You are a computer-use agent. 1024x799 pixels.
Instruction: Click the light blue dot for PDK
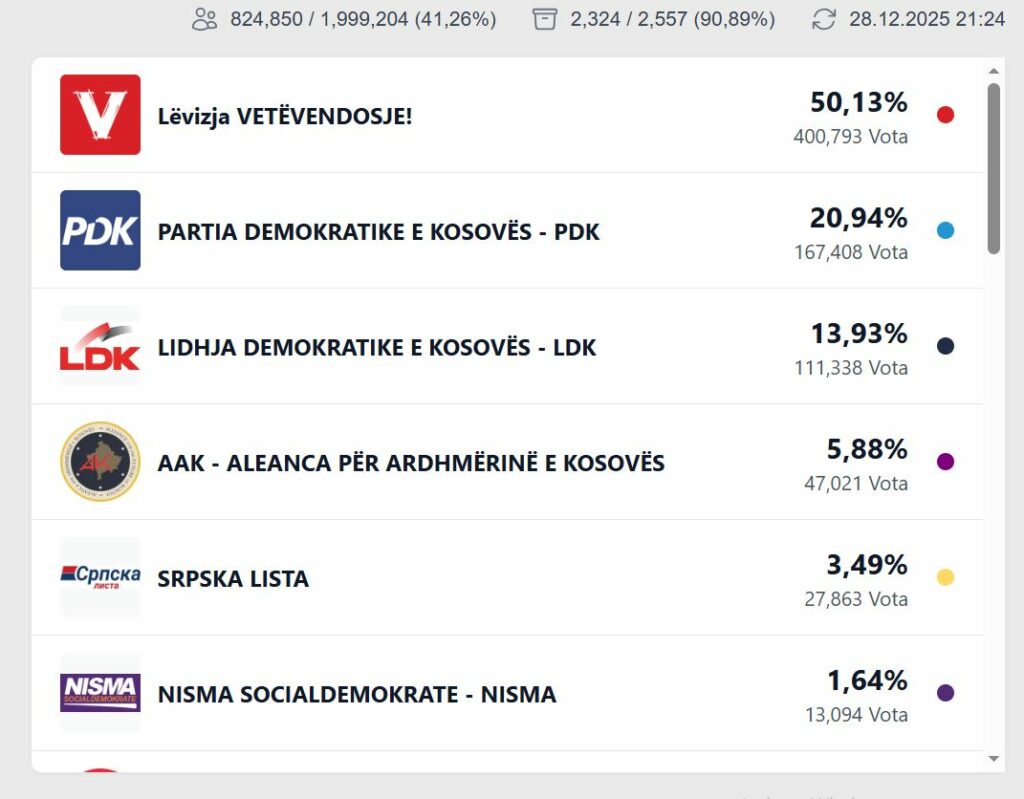tap(945, 231)
